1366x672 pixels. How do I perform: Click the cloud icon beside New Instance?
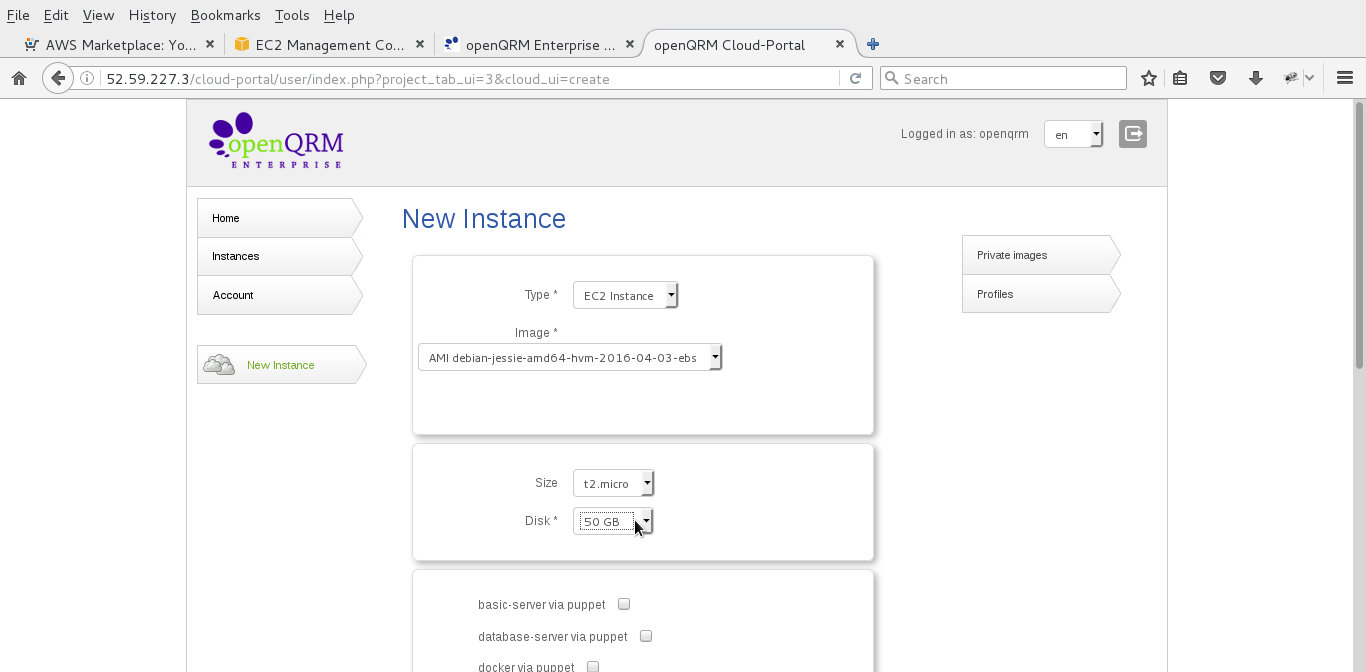coord(219,365)
